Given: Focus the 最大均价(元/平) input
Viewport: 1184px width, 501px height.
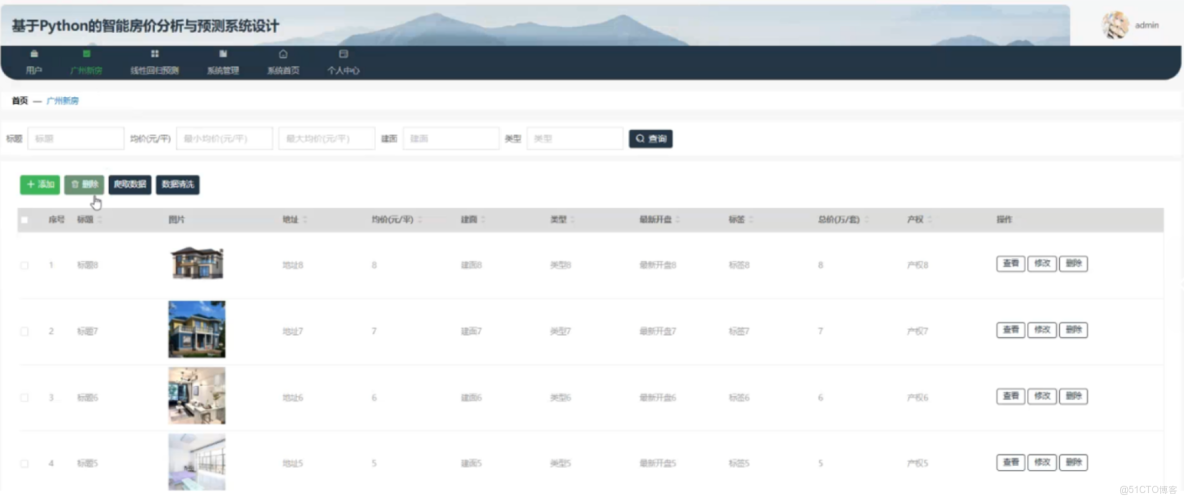Looking at the screenshot, I should point(327,138).
